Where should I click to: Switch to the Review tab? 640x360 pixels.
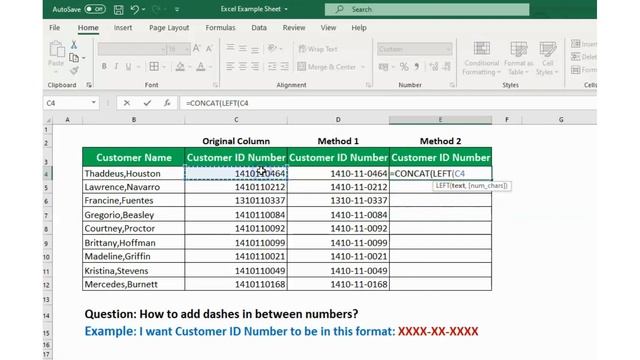tap(294, 28)
